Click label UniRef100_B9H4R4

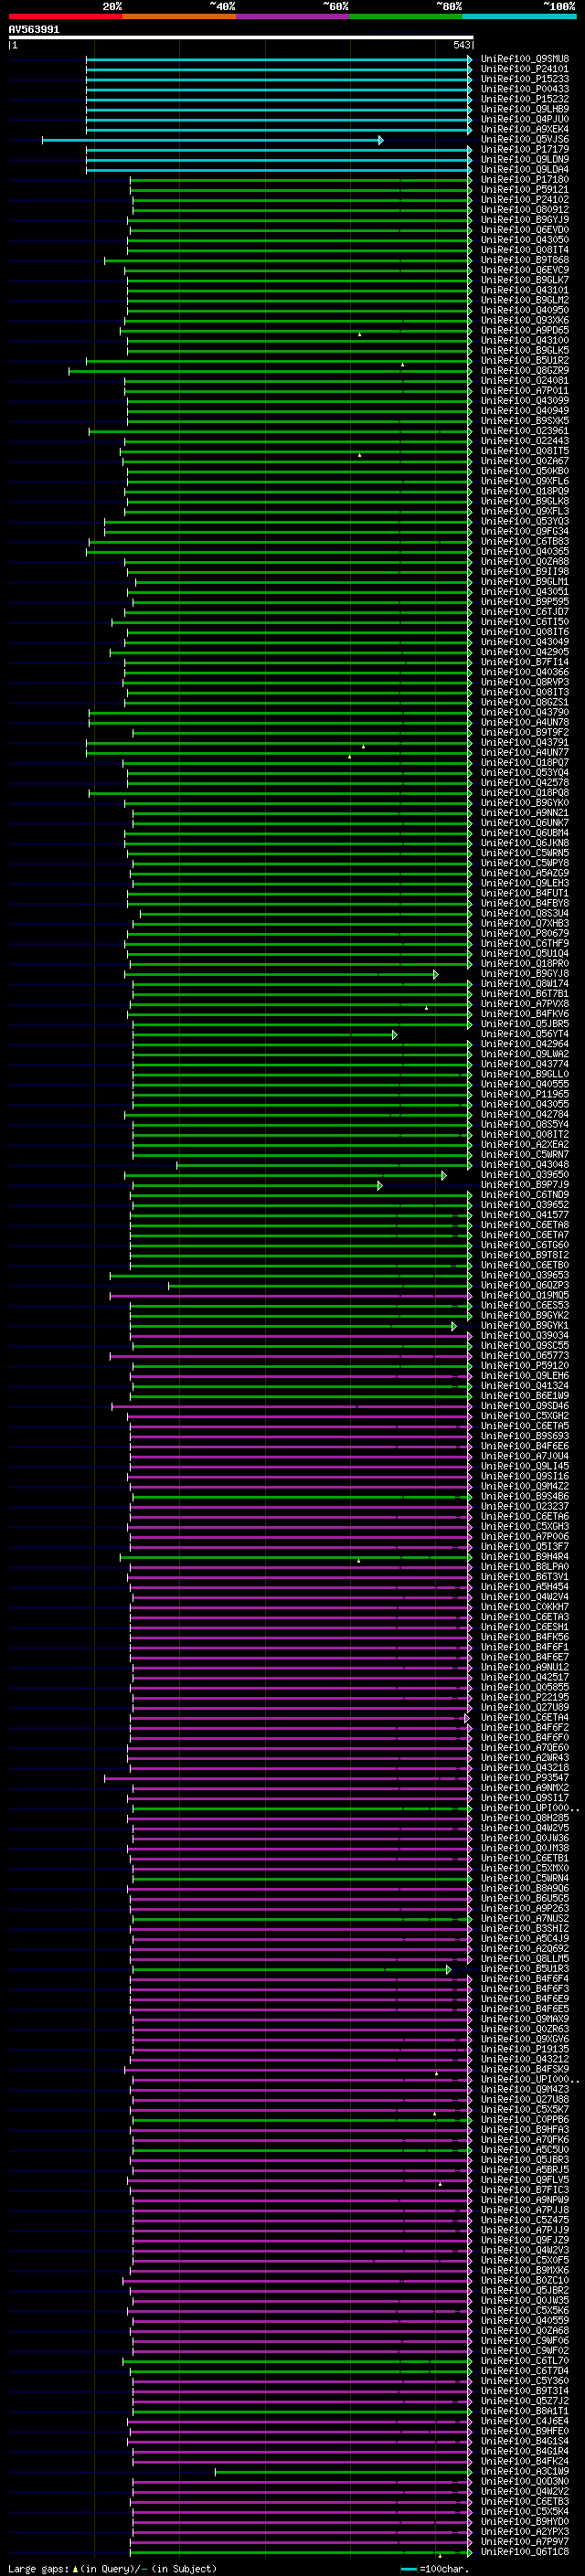click(524, 1557)
